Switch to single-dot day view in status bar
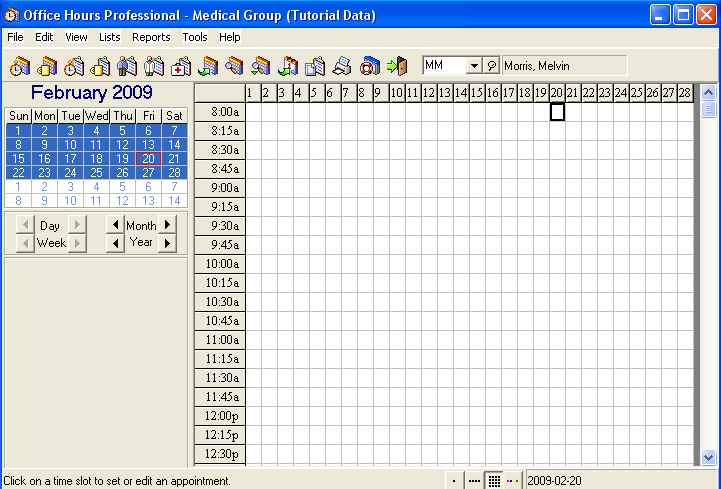Viewport: 721px width, 489px height. [x=454, y=481]
